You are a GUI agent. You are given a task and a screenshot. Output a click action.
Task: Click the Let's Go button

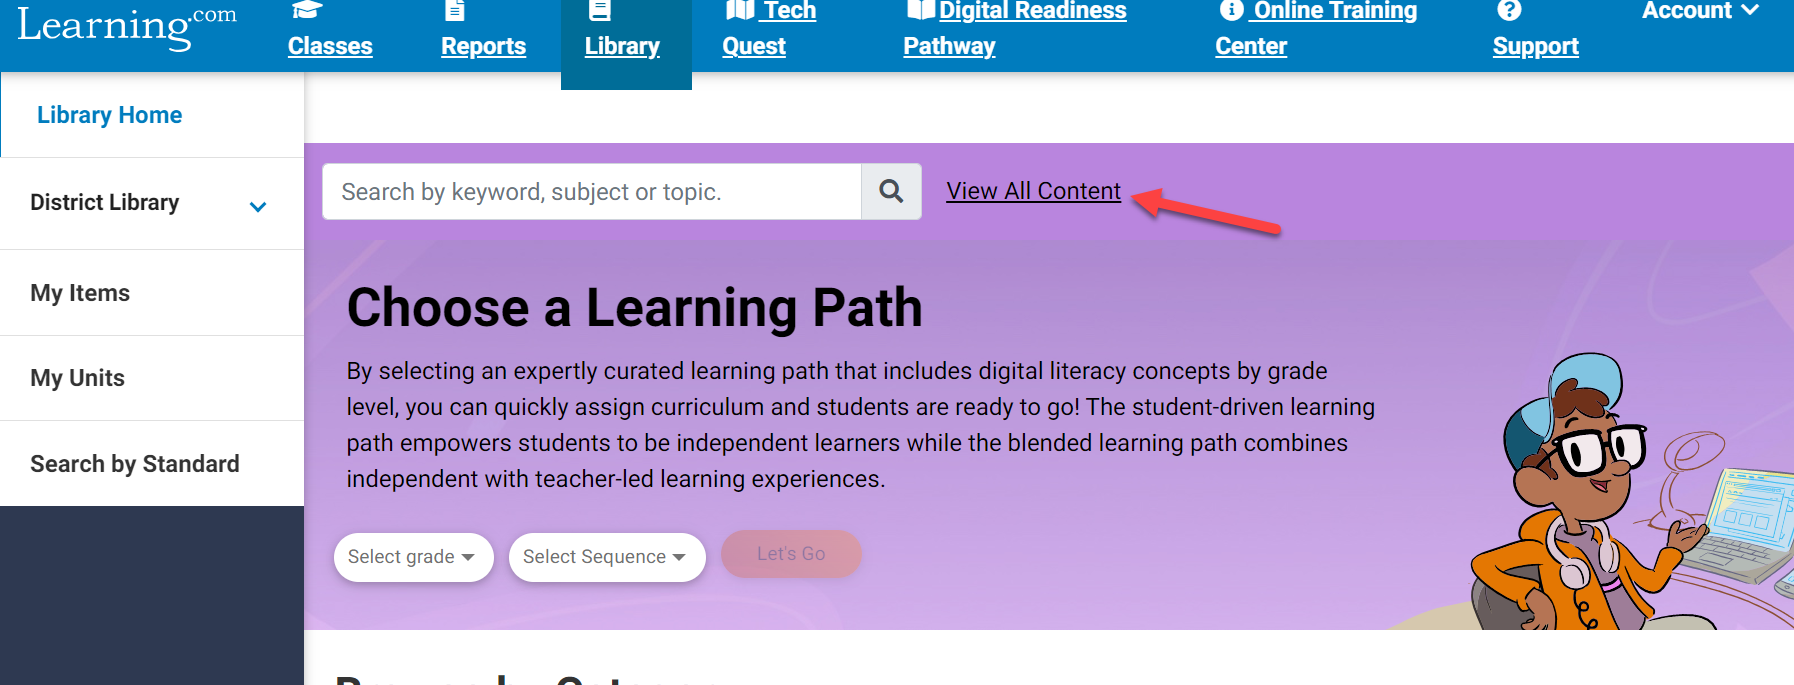[x=790, y=554]
